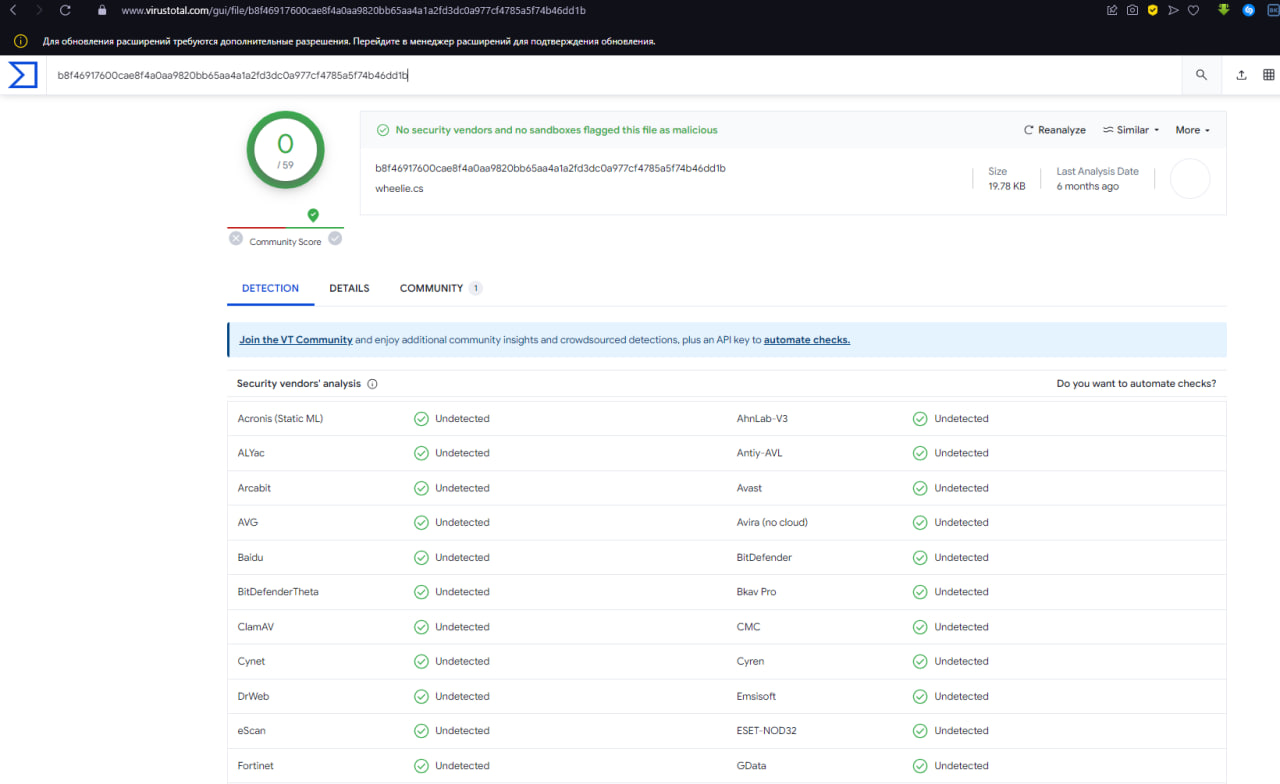Click the browser address bar URL
This screenshot has width=1280, height=784.
[x=353, y=10]
